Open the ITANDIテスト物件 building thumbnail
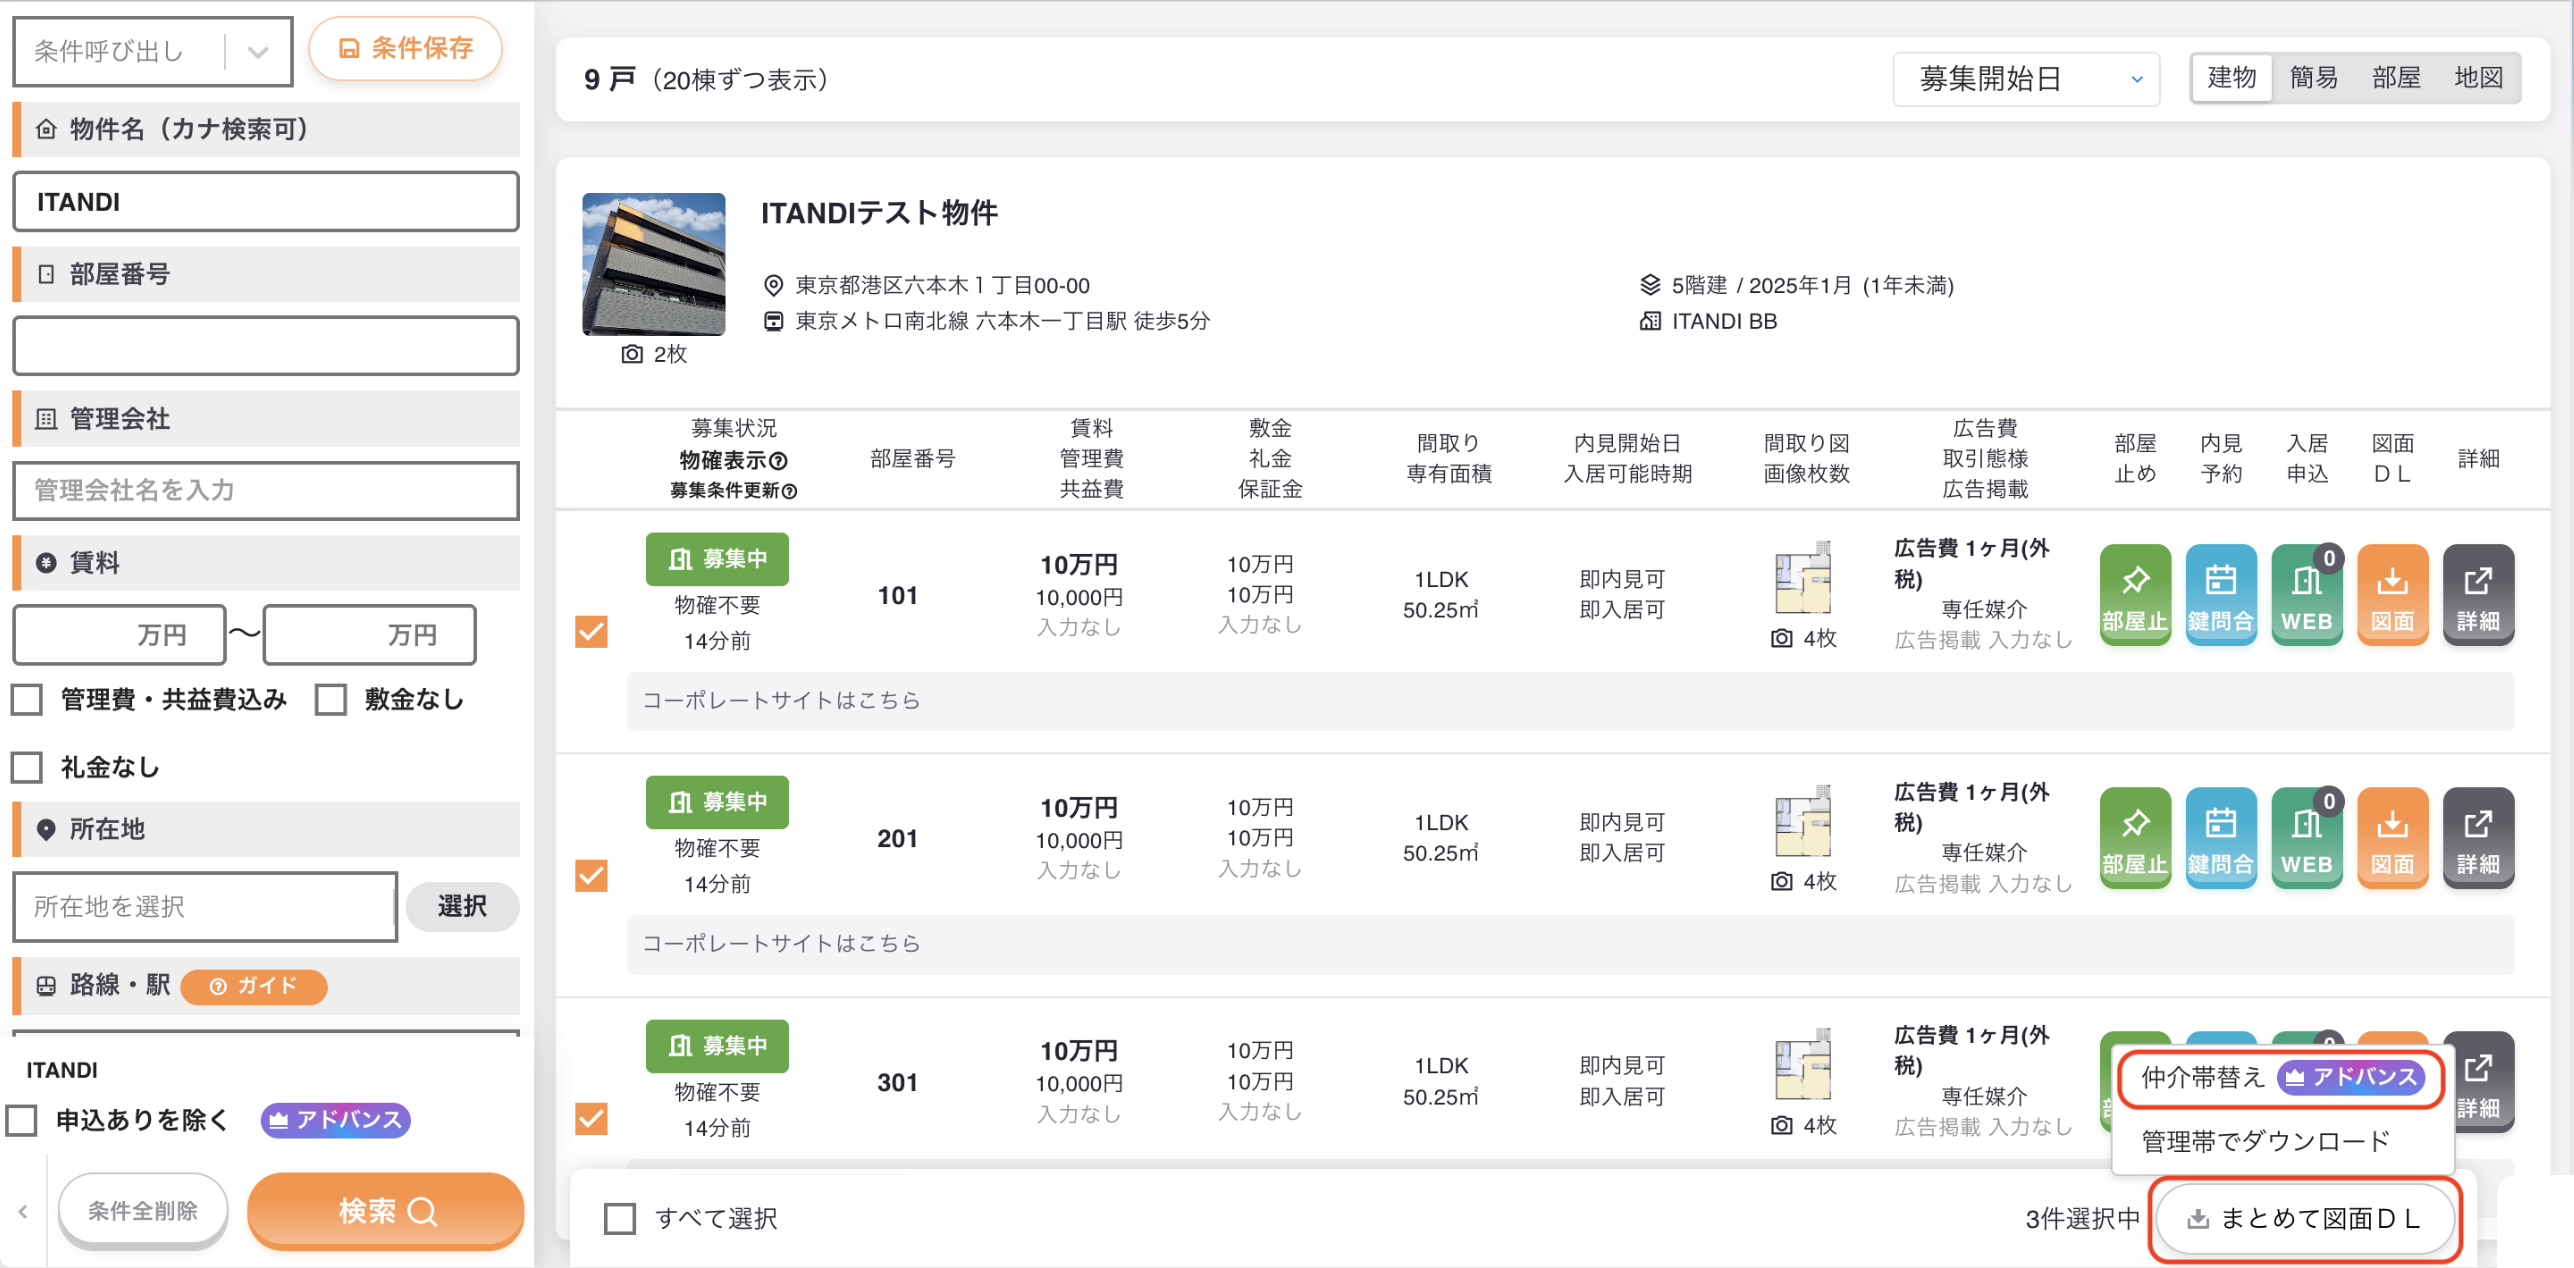The image size is (2574, 1268). pos(654,264)
